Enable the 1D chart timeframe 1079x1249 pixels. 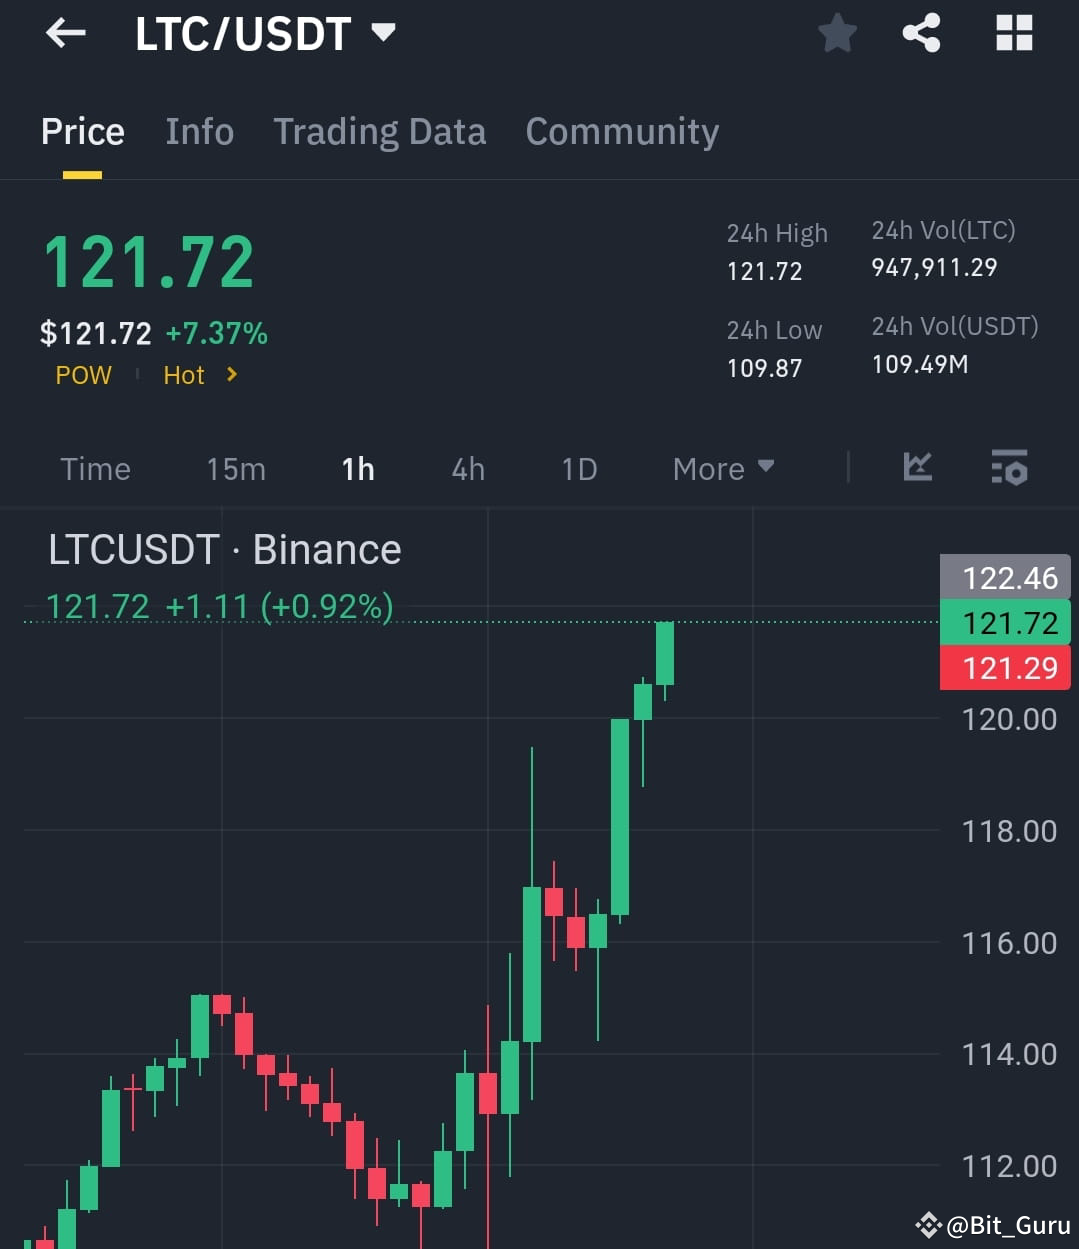[578, 468]
